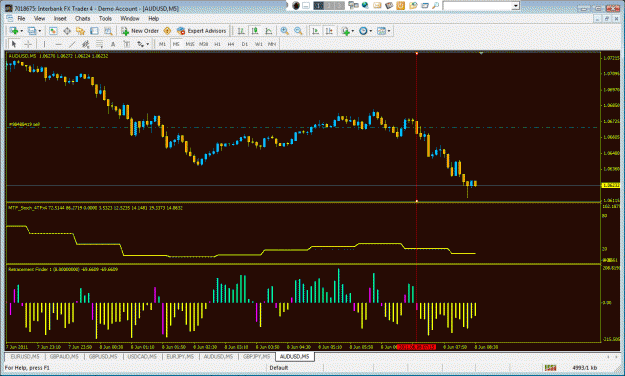Select the Fibonacci retracement tool
The image size is (625, 376).
[99, 44]
